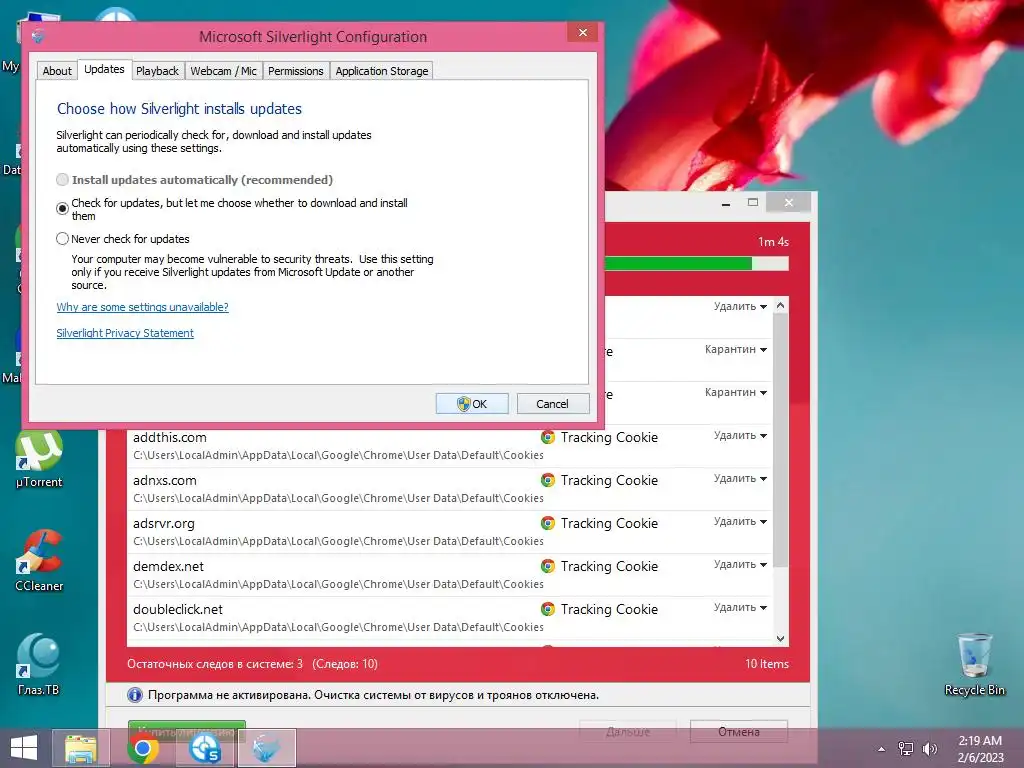Open the Удалить dropdown for adsrvr.org
Viewport: 1024px width, 768px height.
pos(740,522)
